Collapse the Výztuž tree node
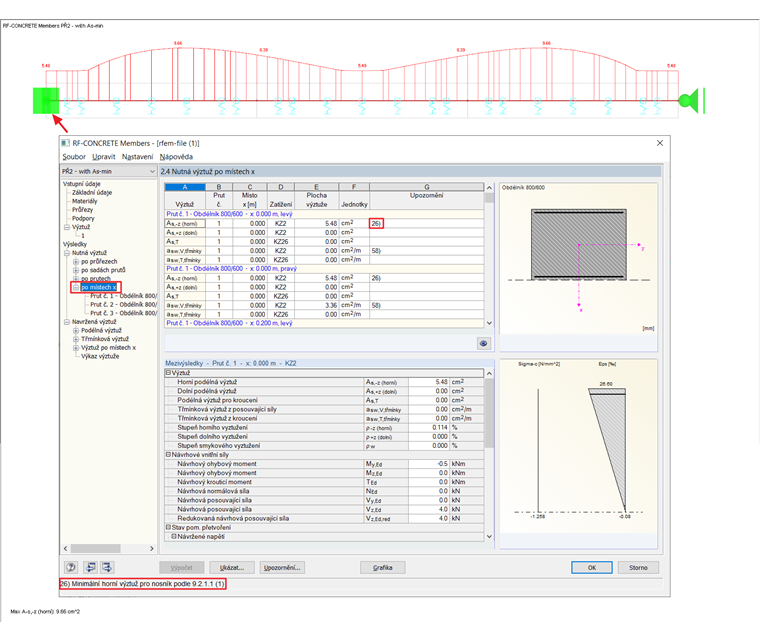 (x=67, y=227)
